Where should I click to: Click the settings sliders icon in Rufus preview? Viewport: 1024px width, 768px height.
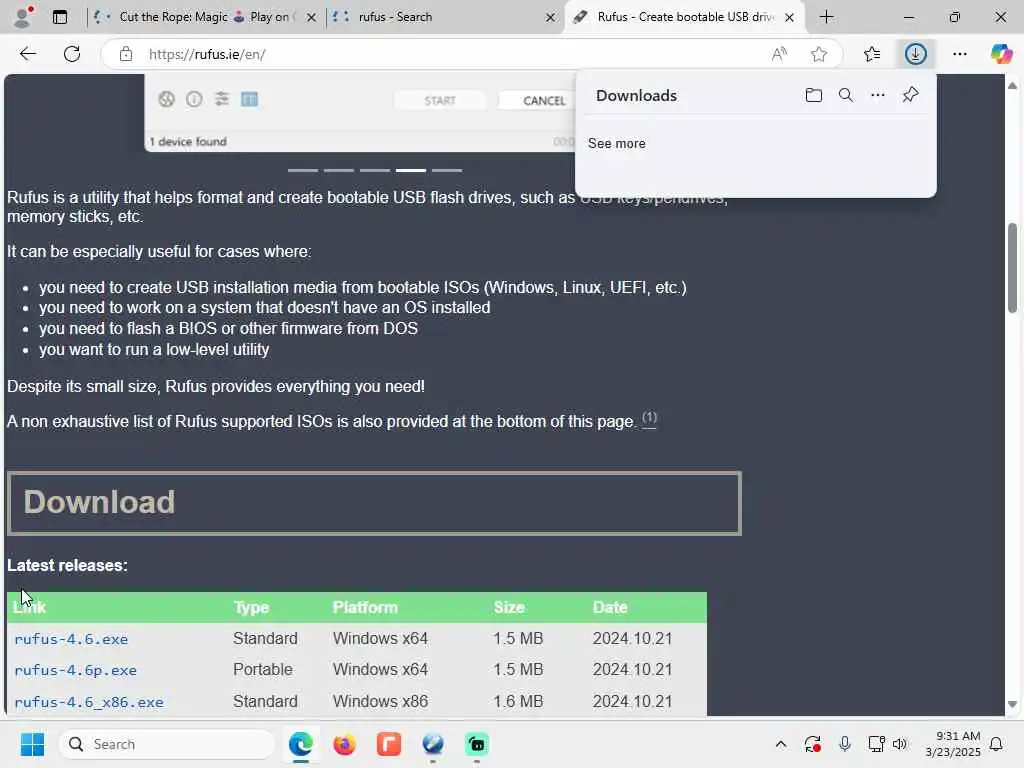pyautogui.click(x=222, y=99)
